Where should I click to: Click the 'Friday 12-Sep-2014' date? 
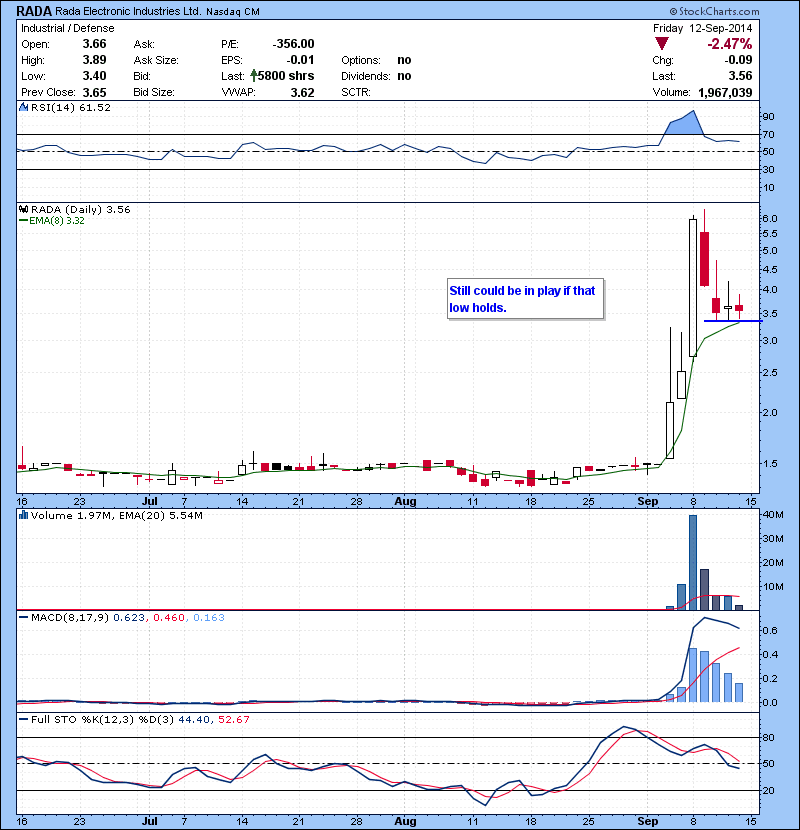click(702, 28)
